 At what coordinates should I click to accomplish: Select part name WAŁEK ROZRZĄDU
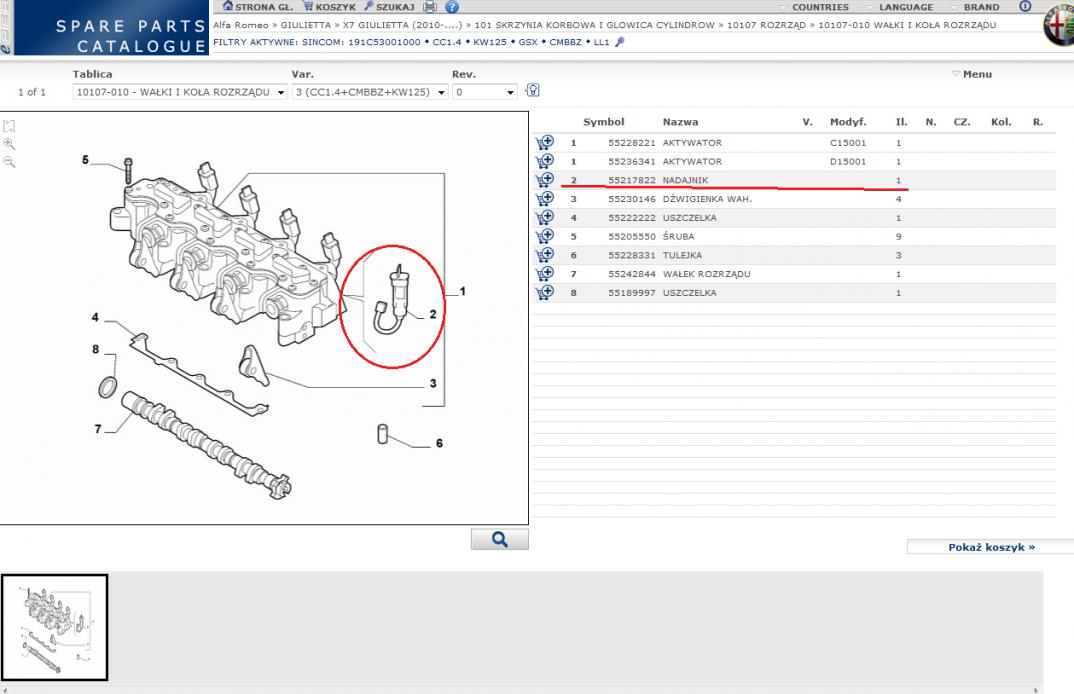706,274
